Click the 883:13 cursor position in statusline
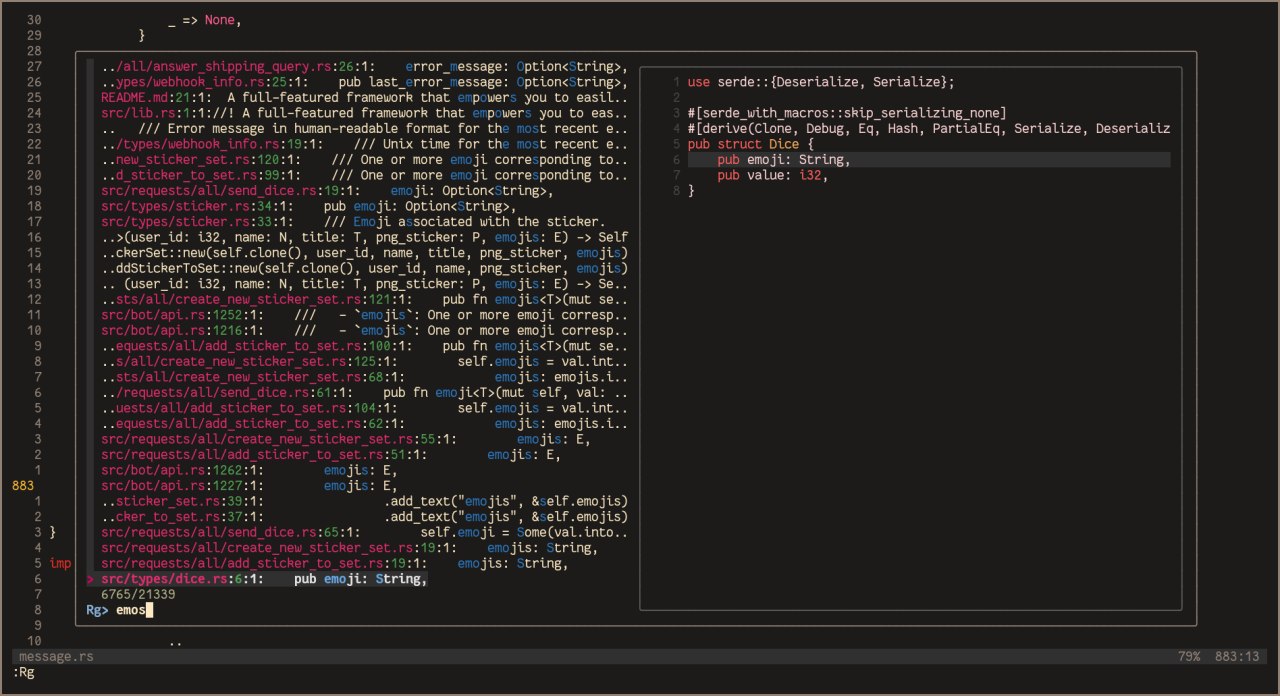1280x696 pixels. point(1237,656)
